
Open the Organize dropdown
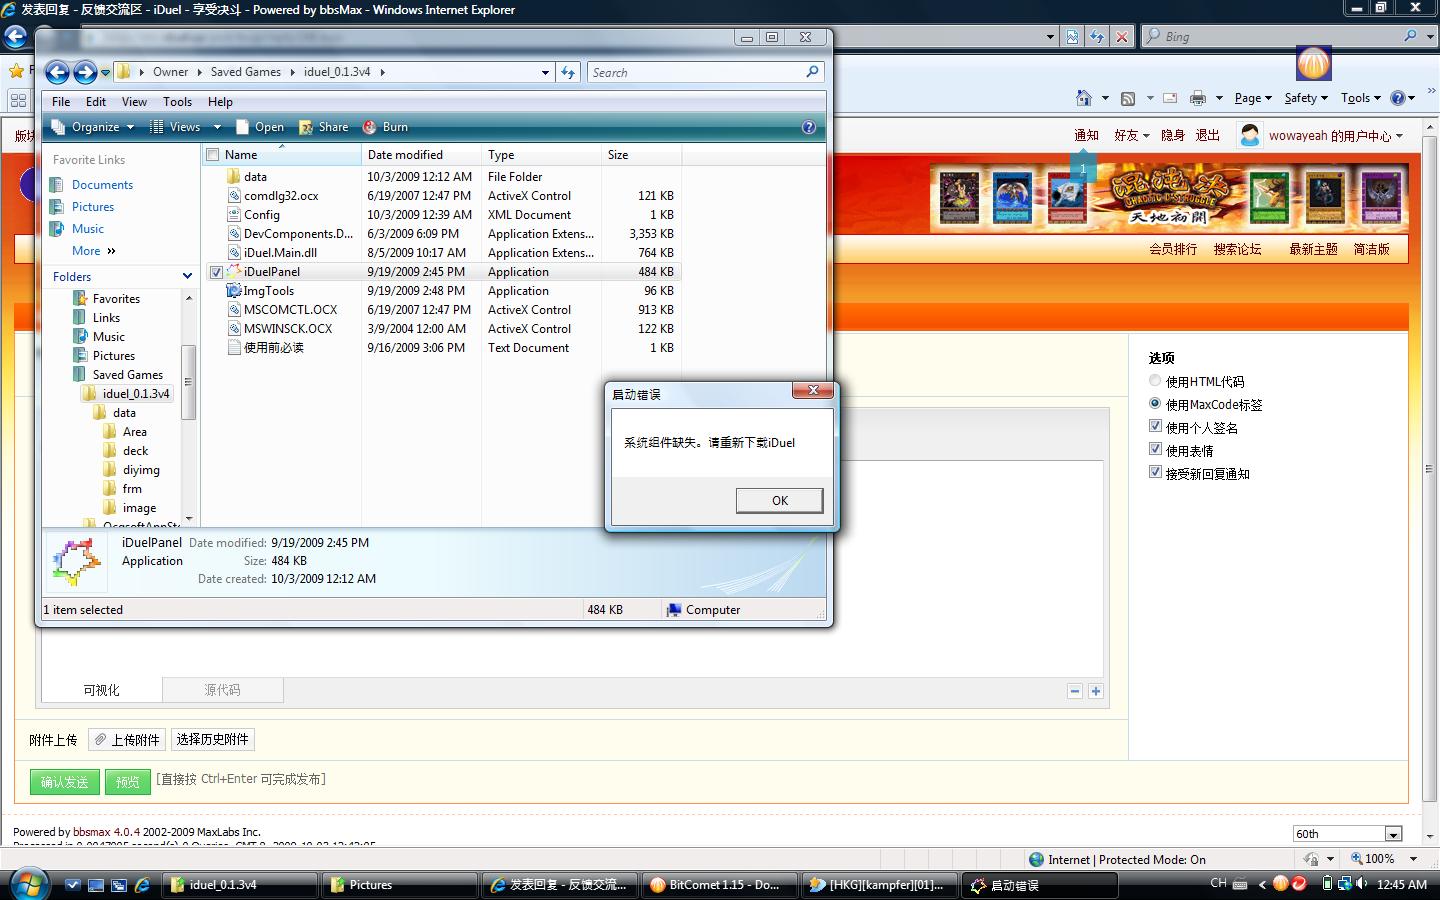(x=92, y=127)
